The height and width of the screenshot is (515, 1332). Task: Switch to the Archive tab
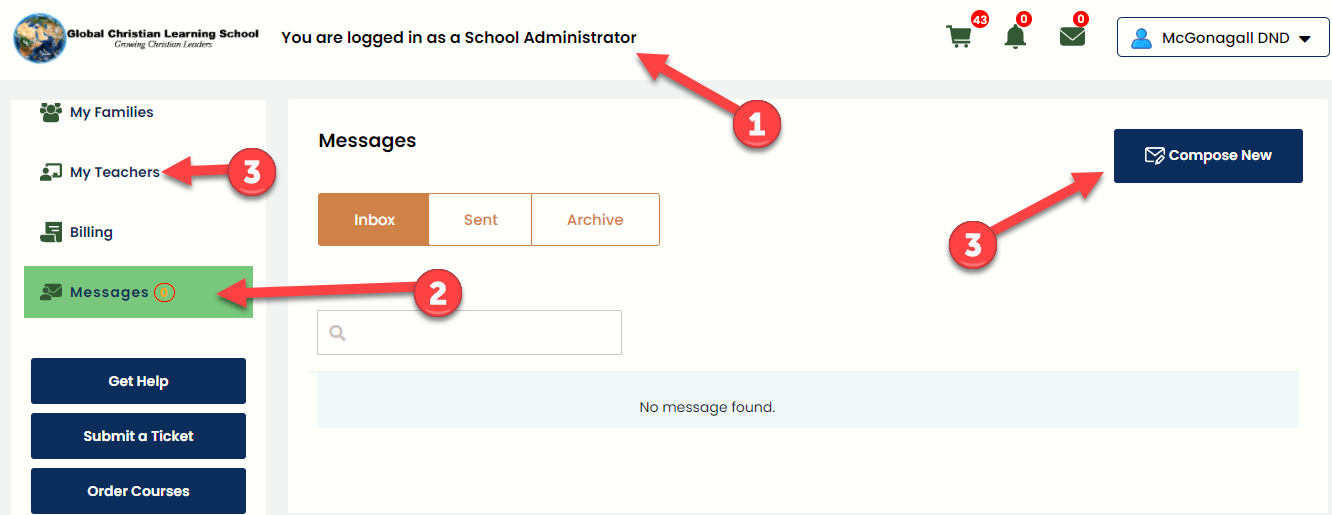pyautogui.click(x=595, y=220)
